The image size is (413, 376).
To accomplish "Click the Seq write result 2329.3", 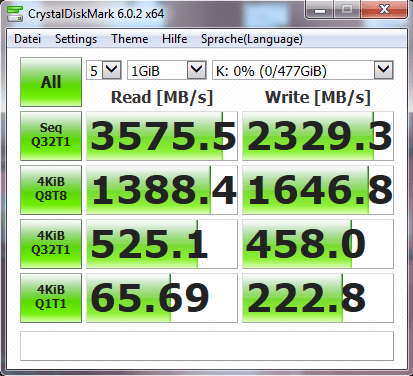I will pyautogui.click(x=318, y=136).
